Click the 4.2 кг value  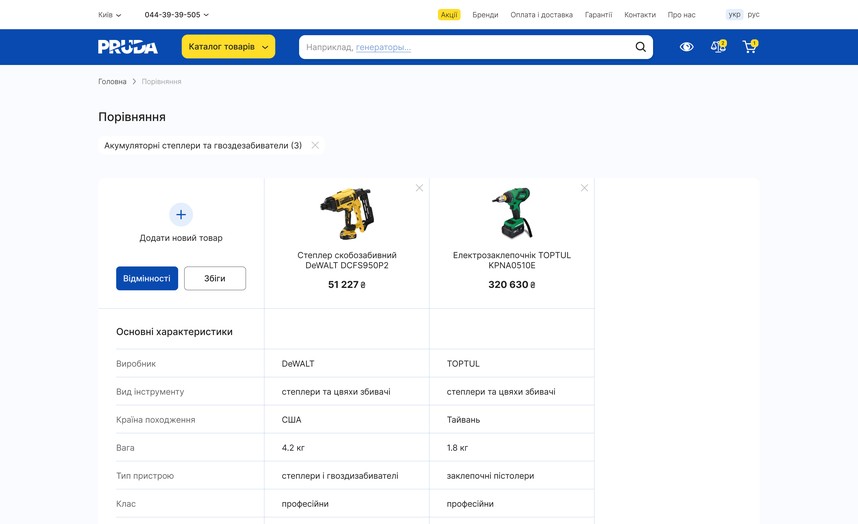tap(293, 447)
